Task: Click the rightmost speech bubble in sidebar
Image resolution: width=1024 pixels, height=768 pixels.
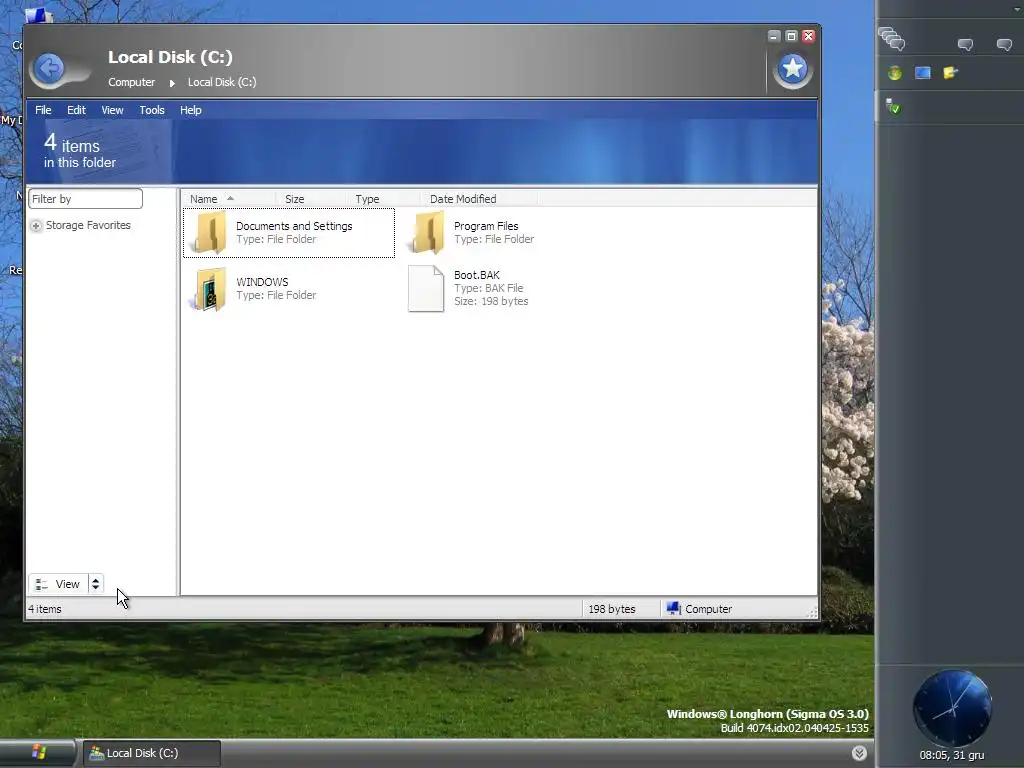Action: [1004, 44]
